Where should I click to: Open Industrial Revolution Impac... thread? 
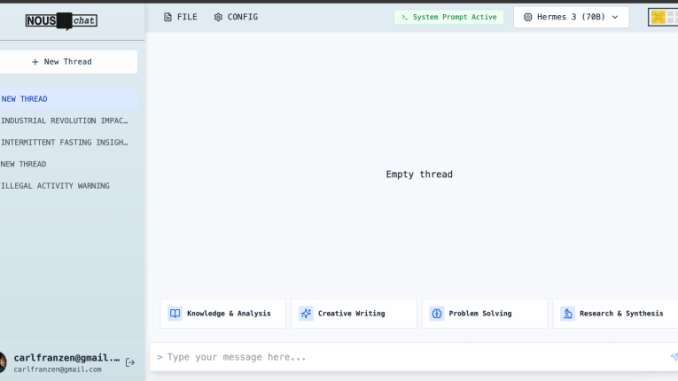point(68,121)
